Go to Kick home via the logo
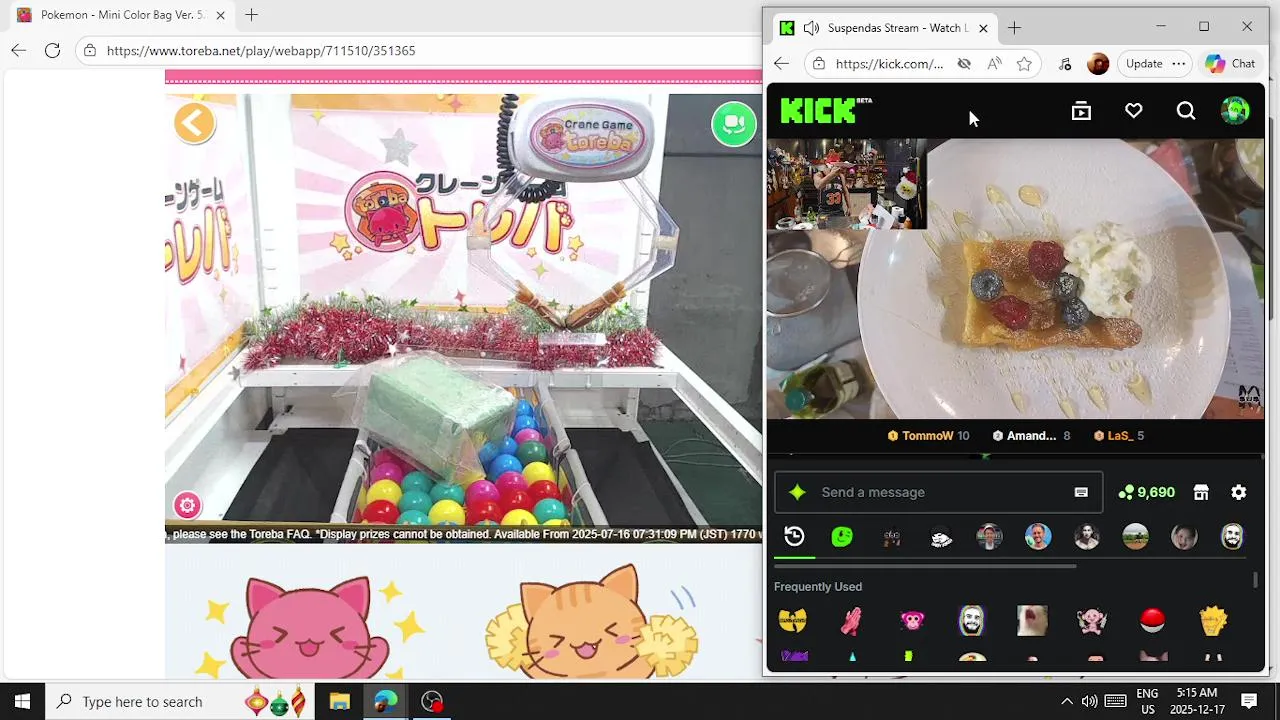 point(826,110)
